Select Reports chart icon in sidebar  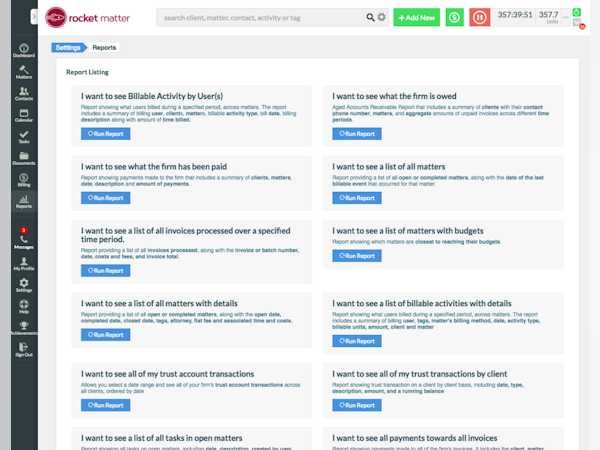(x=24, y=201)
